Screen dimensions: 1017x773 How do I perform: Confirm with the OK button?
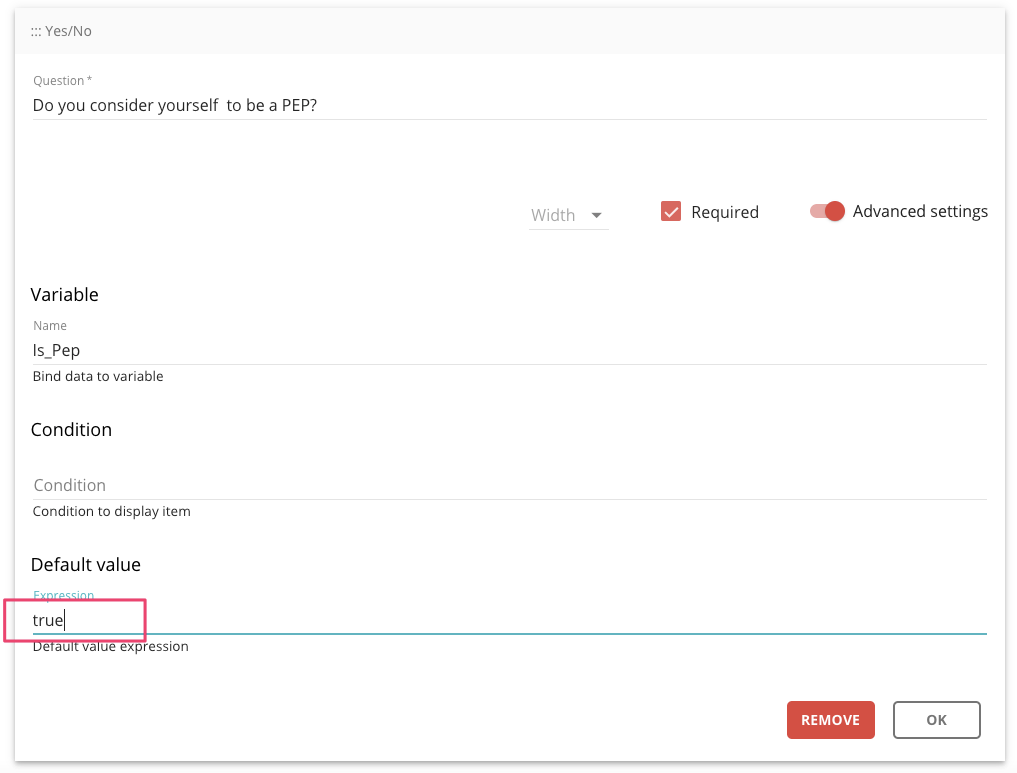click(x=936, y=720)
